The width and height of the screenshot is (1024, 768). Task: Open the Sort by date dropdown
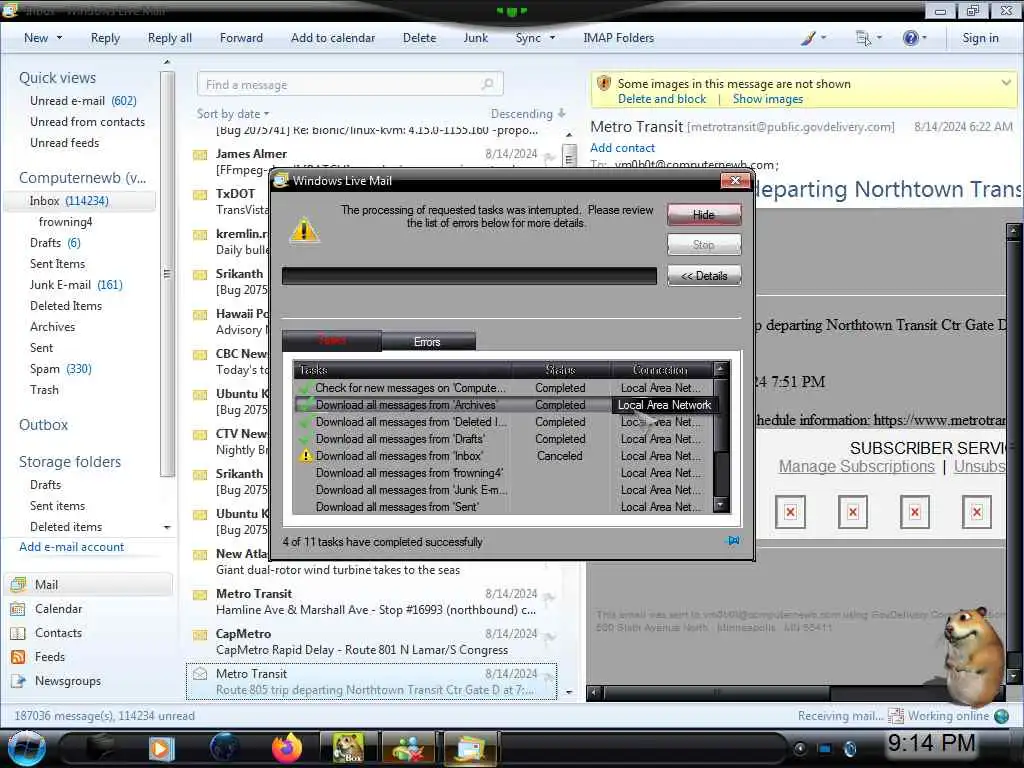coord(233,114)
